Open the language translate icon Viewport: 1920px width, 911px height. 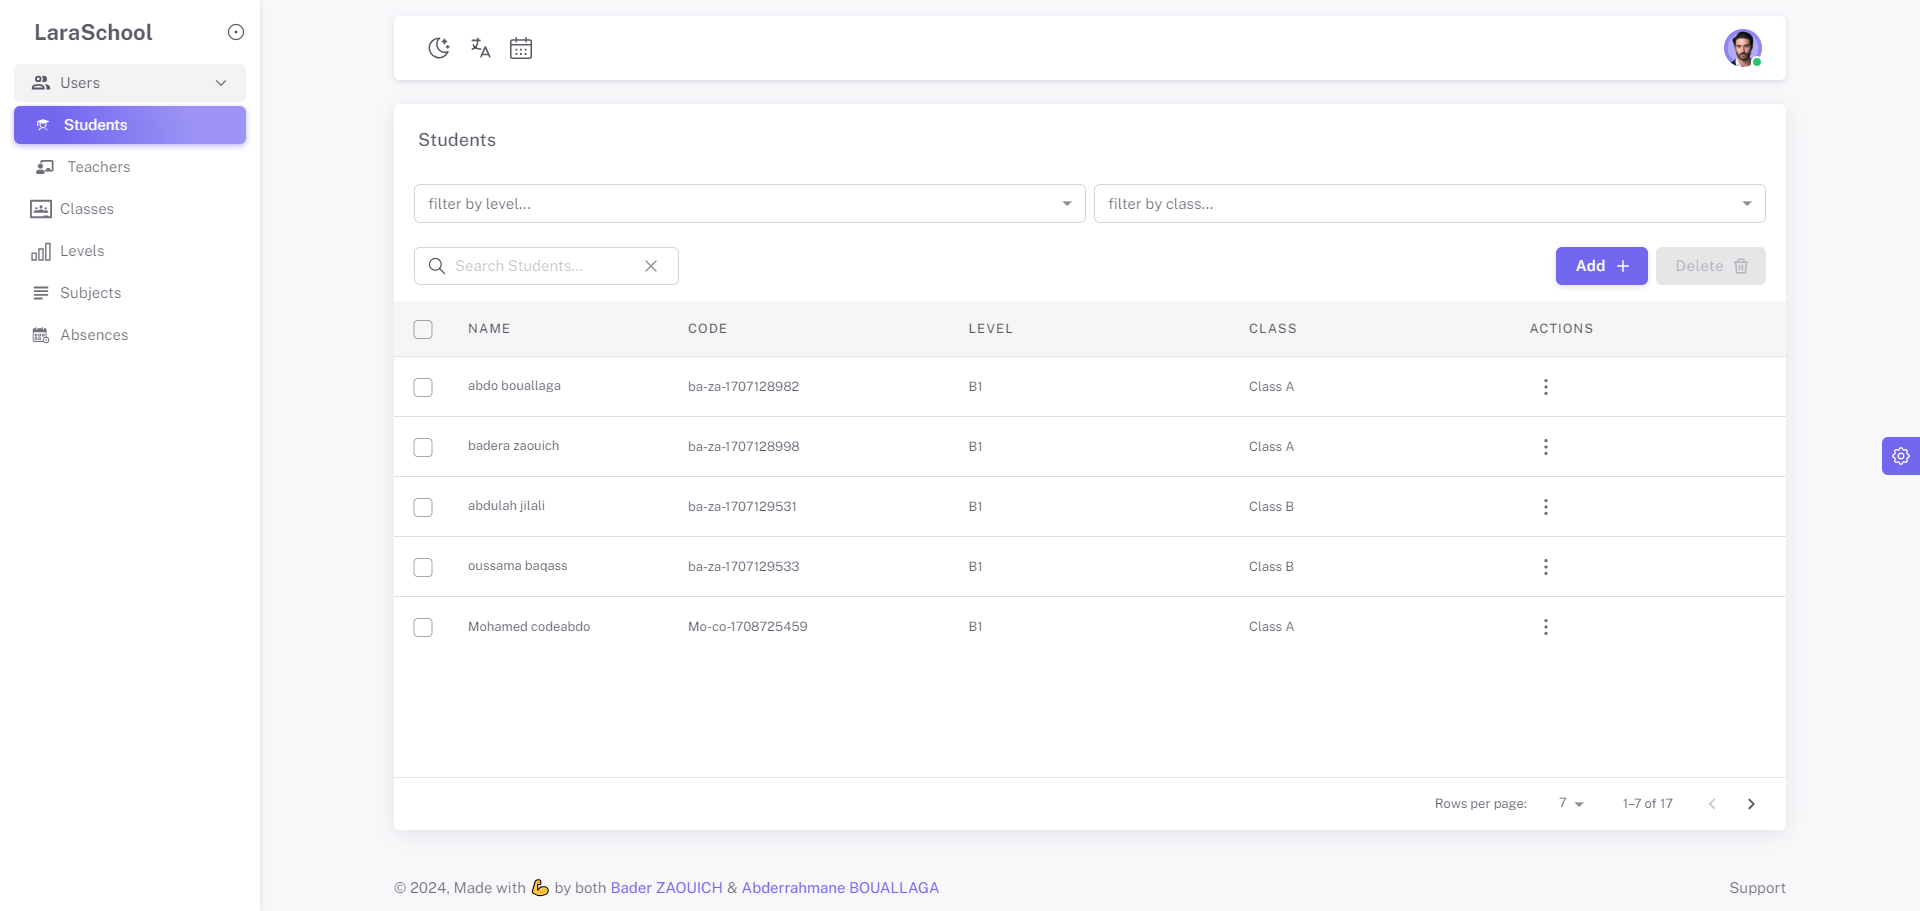point(480,48)
